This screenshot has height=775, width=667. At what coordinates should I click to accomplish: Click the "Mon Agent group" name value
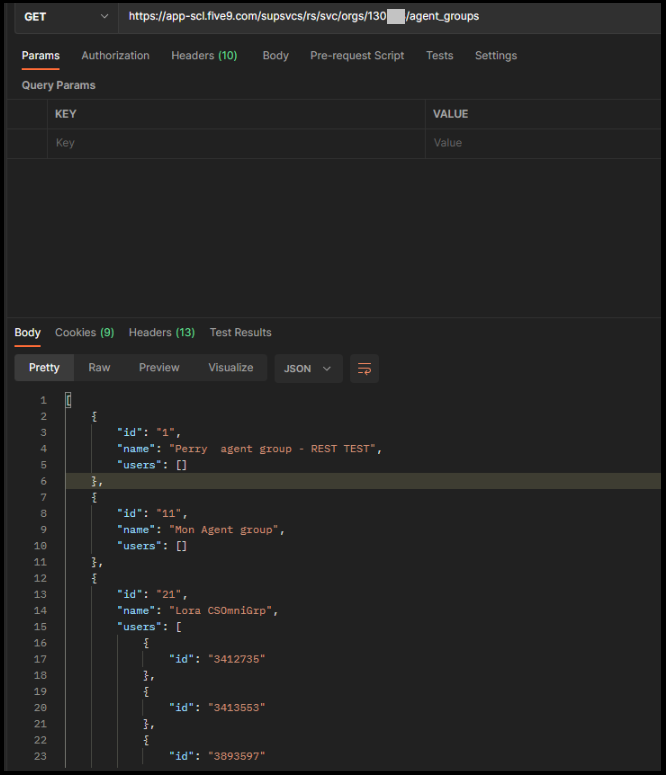click(224, 530)
